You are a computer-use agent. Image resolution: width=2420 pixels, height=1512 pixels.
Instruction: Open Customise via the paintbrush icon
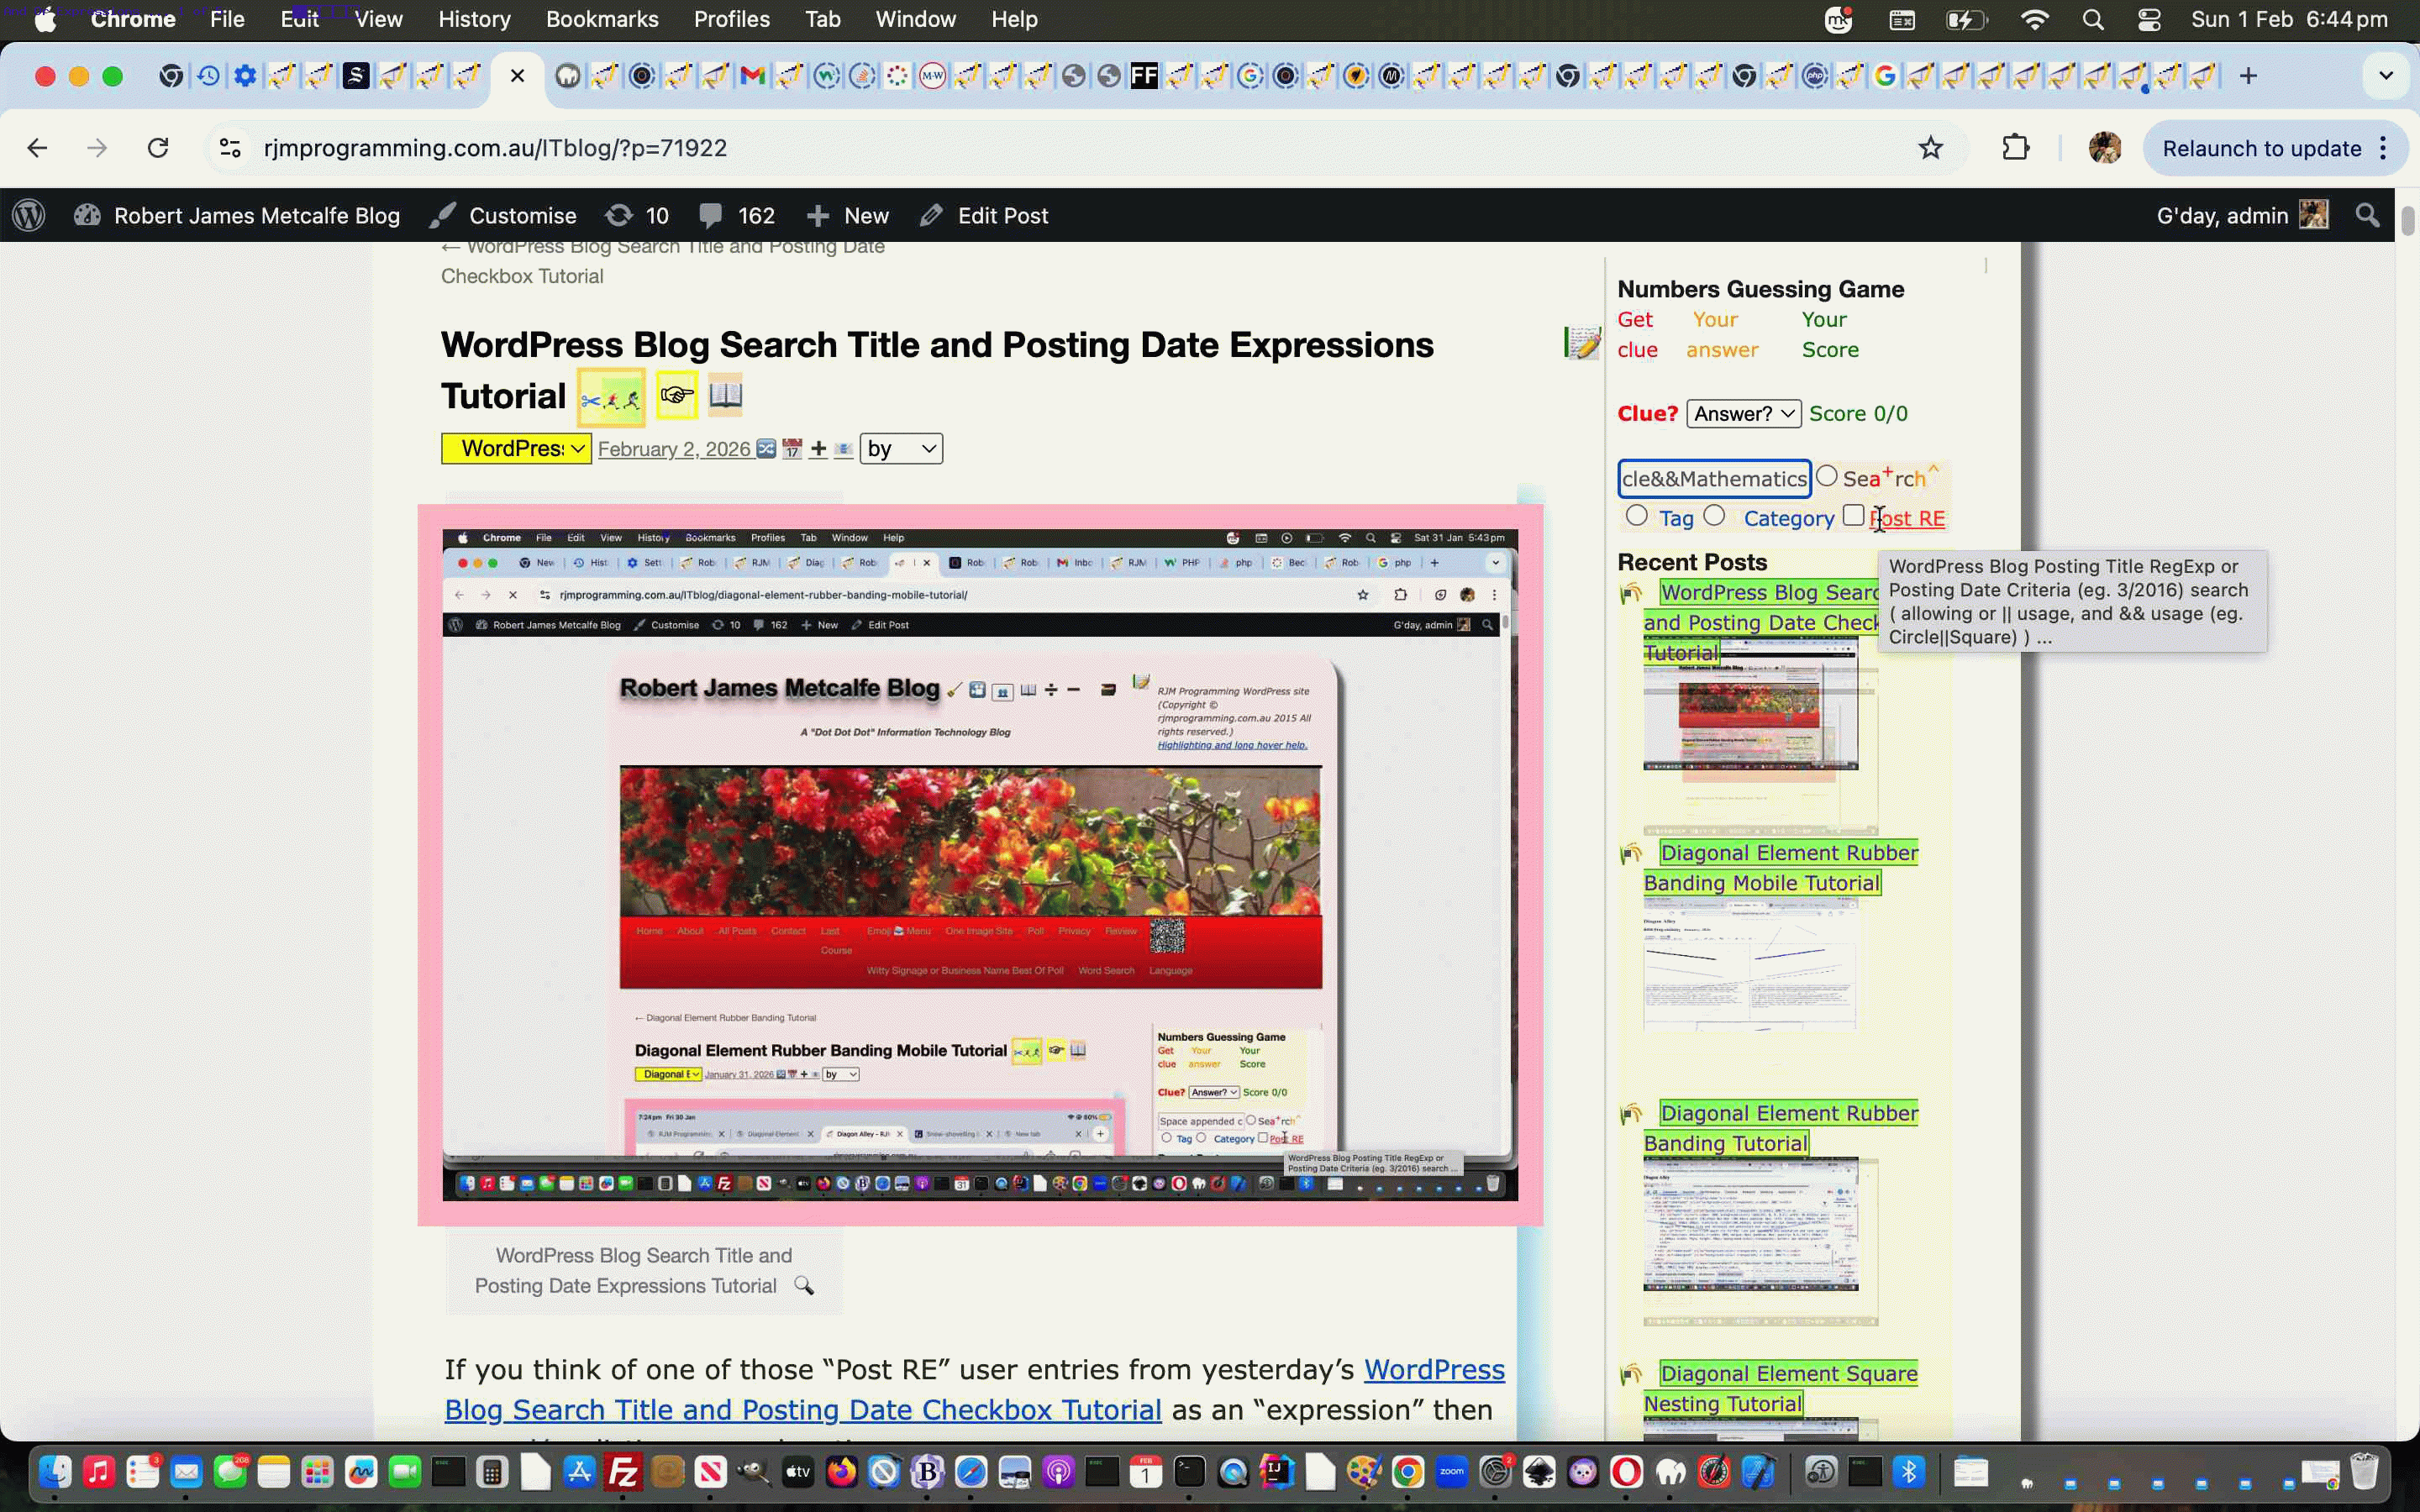point(444,214)
